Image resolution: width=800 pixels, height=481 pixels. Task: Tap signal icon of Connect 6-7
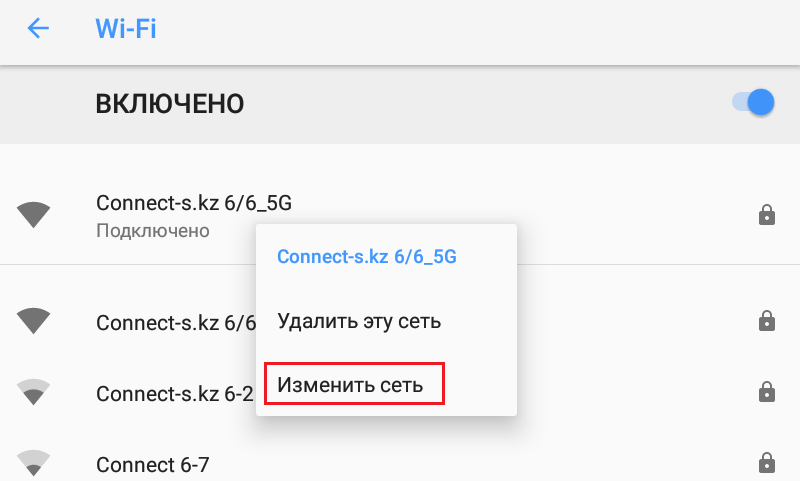[x=34, y=463]
